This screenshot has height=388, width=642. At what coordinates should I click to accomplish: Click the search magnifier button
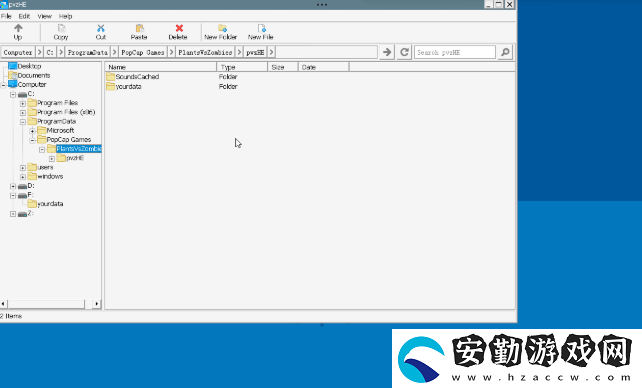(x=506, y=52)
